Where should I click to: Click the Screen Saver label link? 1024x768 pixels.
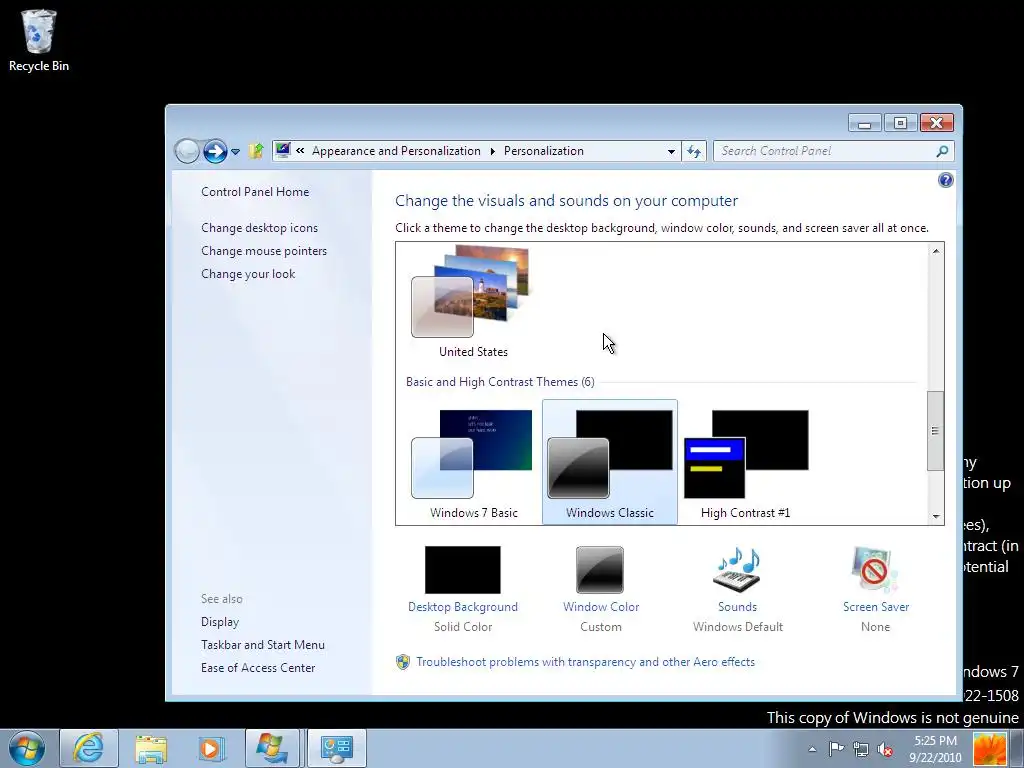876,607
